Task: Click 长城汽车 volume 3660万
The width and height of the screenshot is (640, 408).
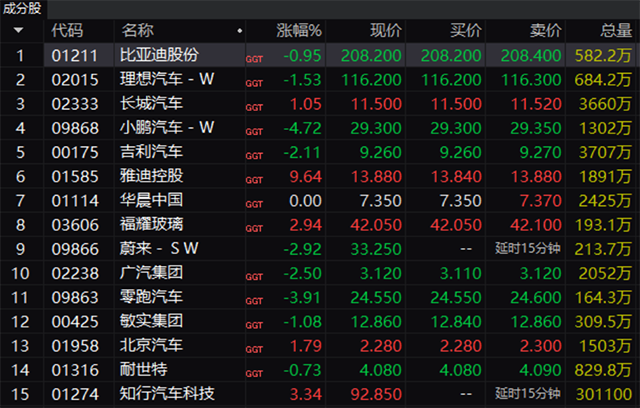Action: (x=605, y=104)
